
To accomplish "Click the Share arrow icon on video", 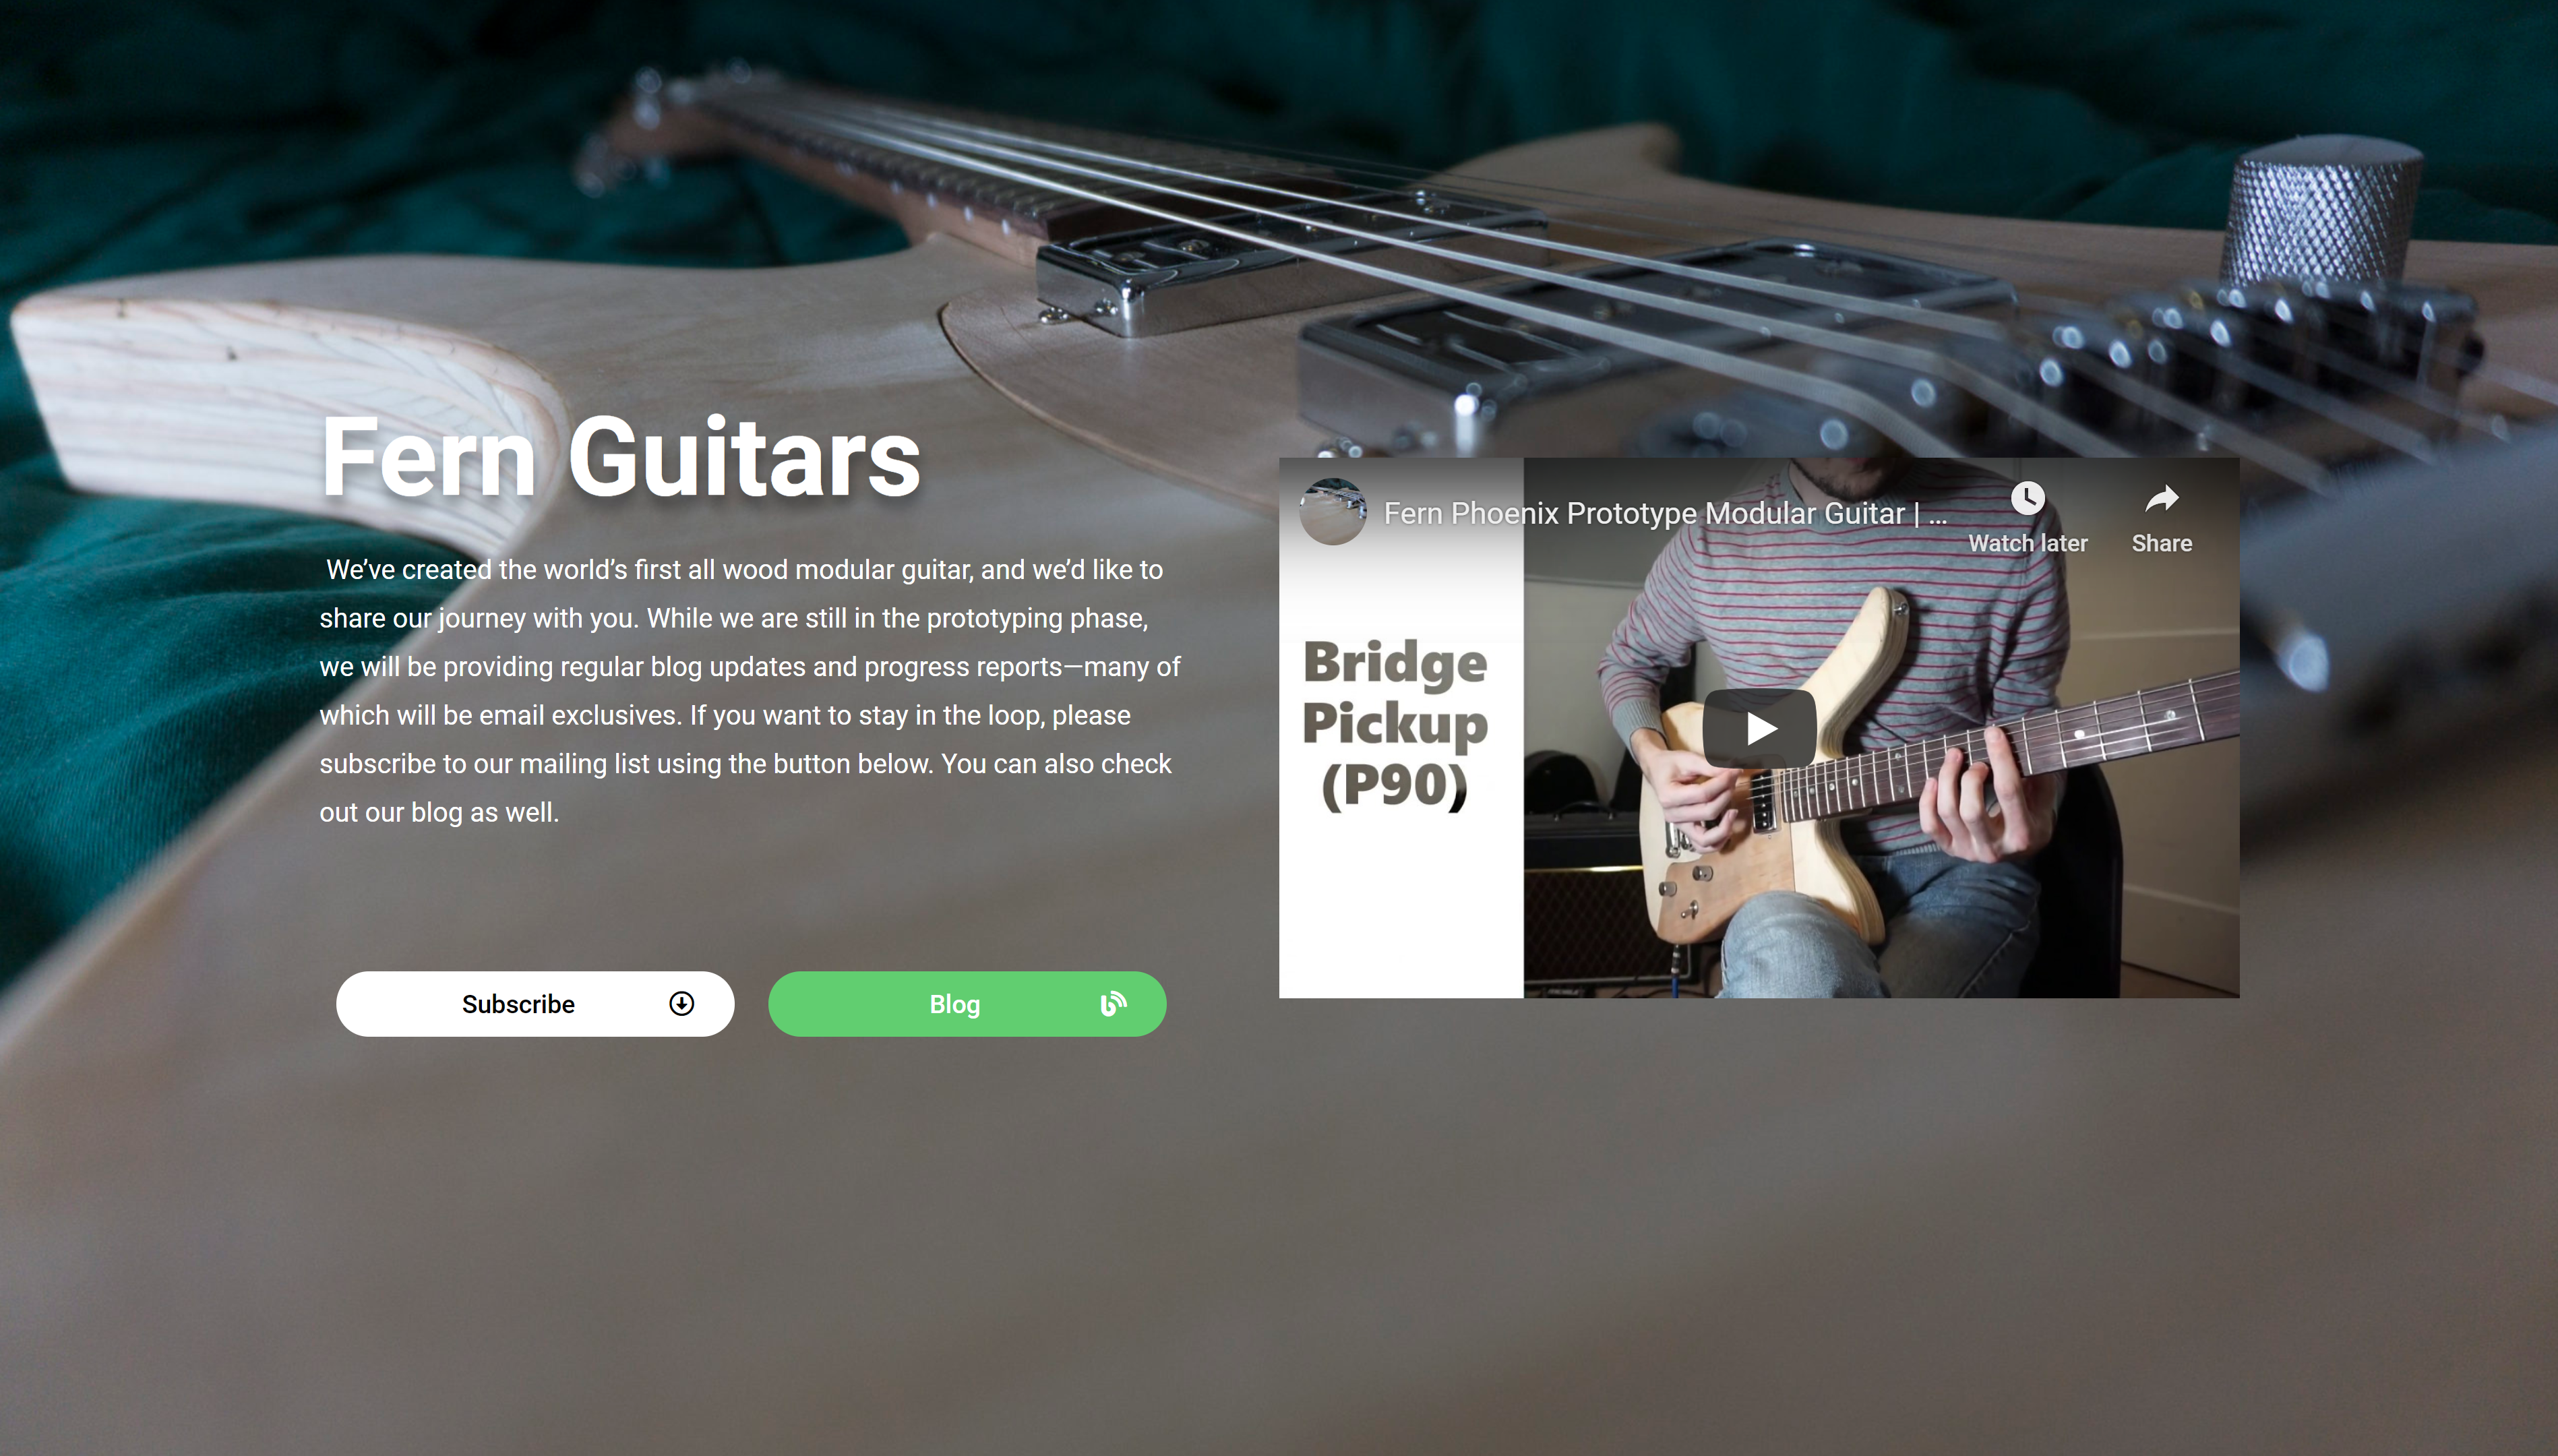I will pyautogui.click(x=2162, y=498).
